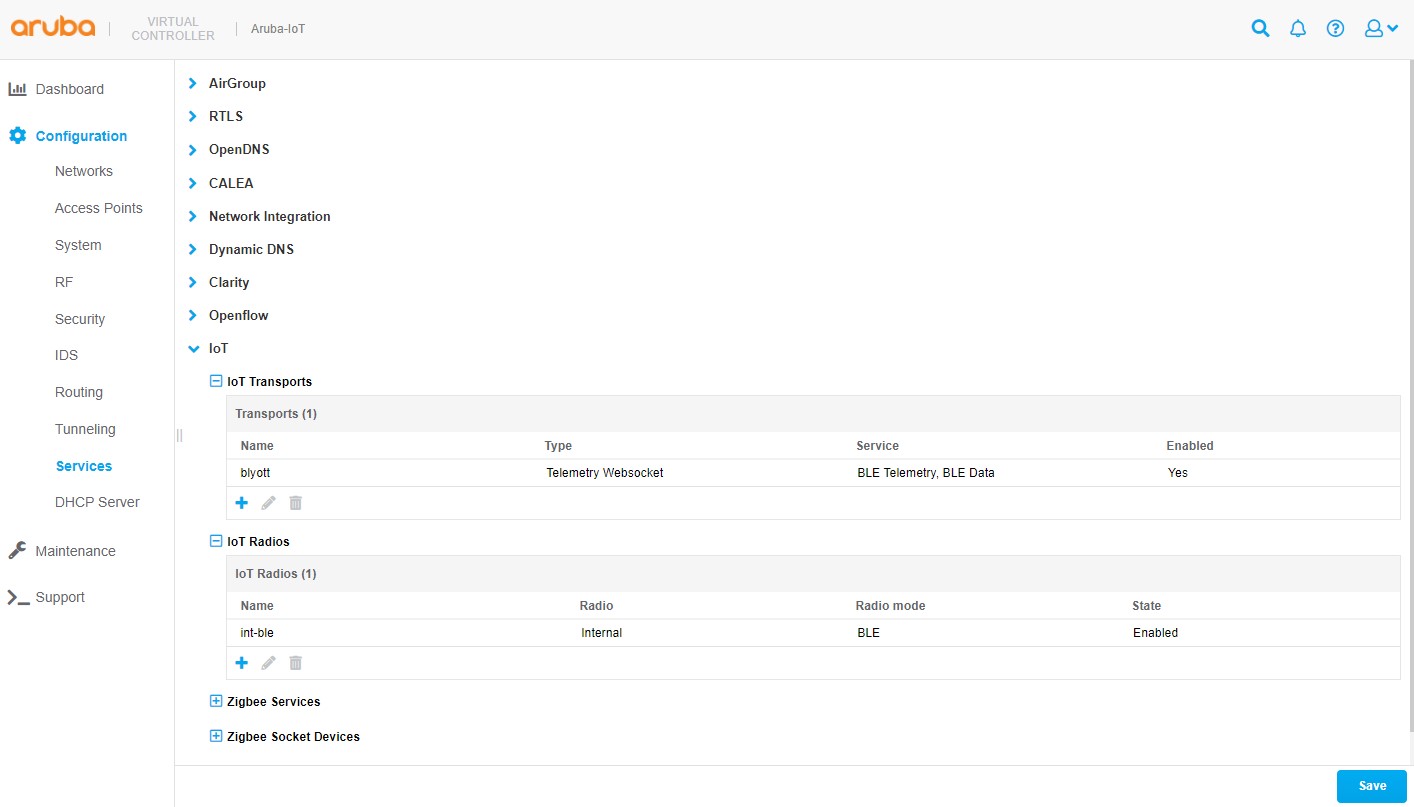Open the search magnifier icon
Screen dimensions: 1414x807
click(x=1260, y=28)
